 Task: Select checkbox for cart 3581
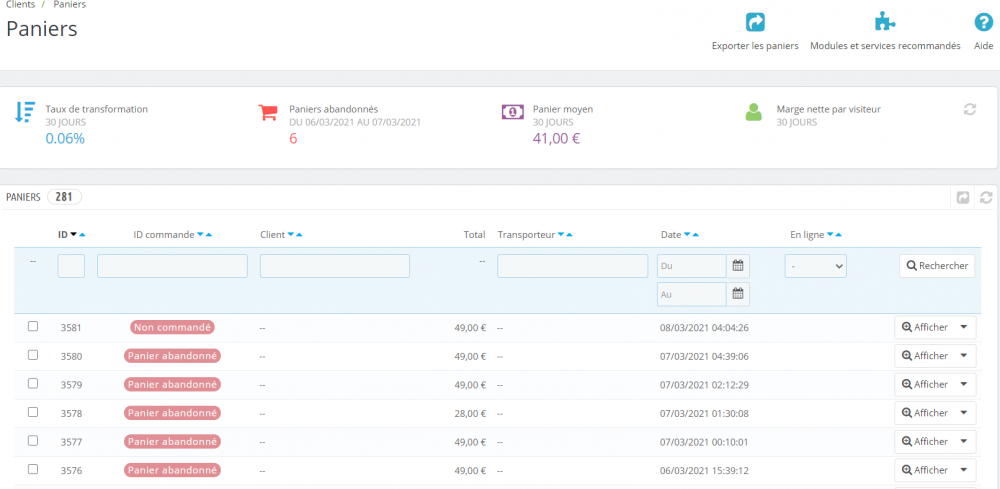coord(33,326)
